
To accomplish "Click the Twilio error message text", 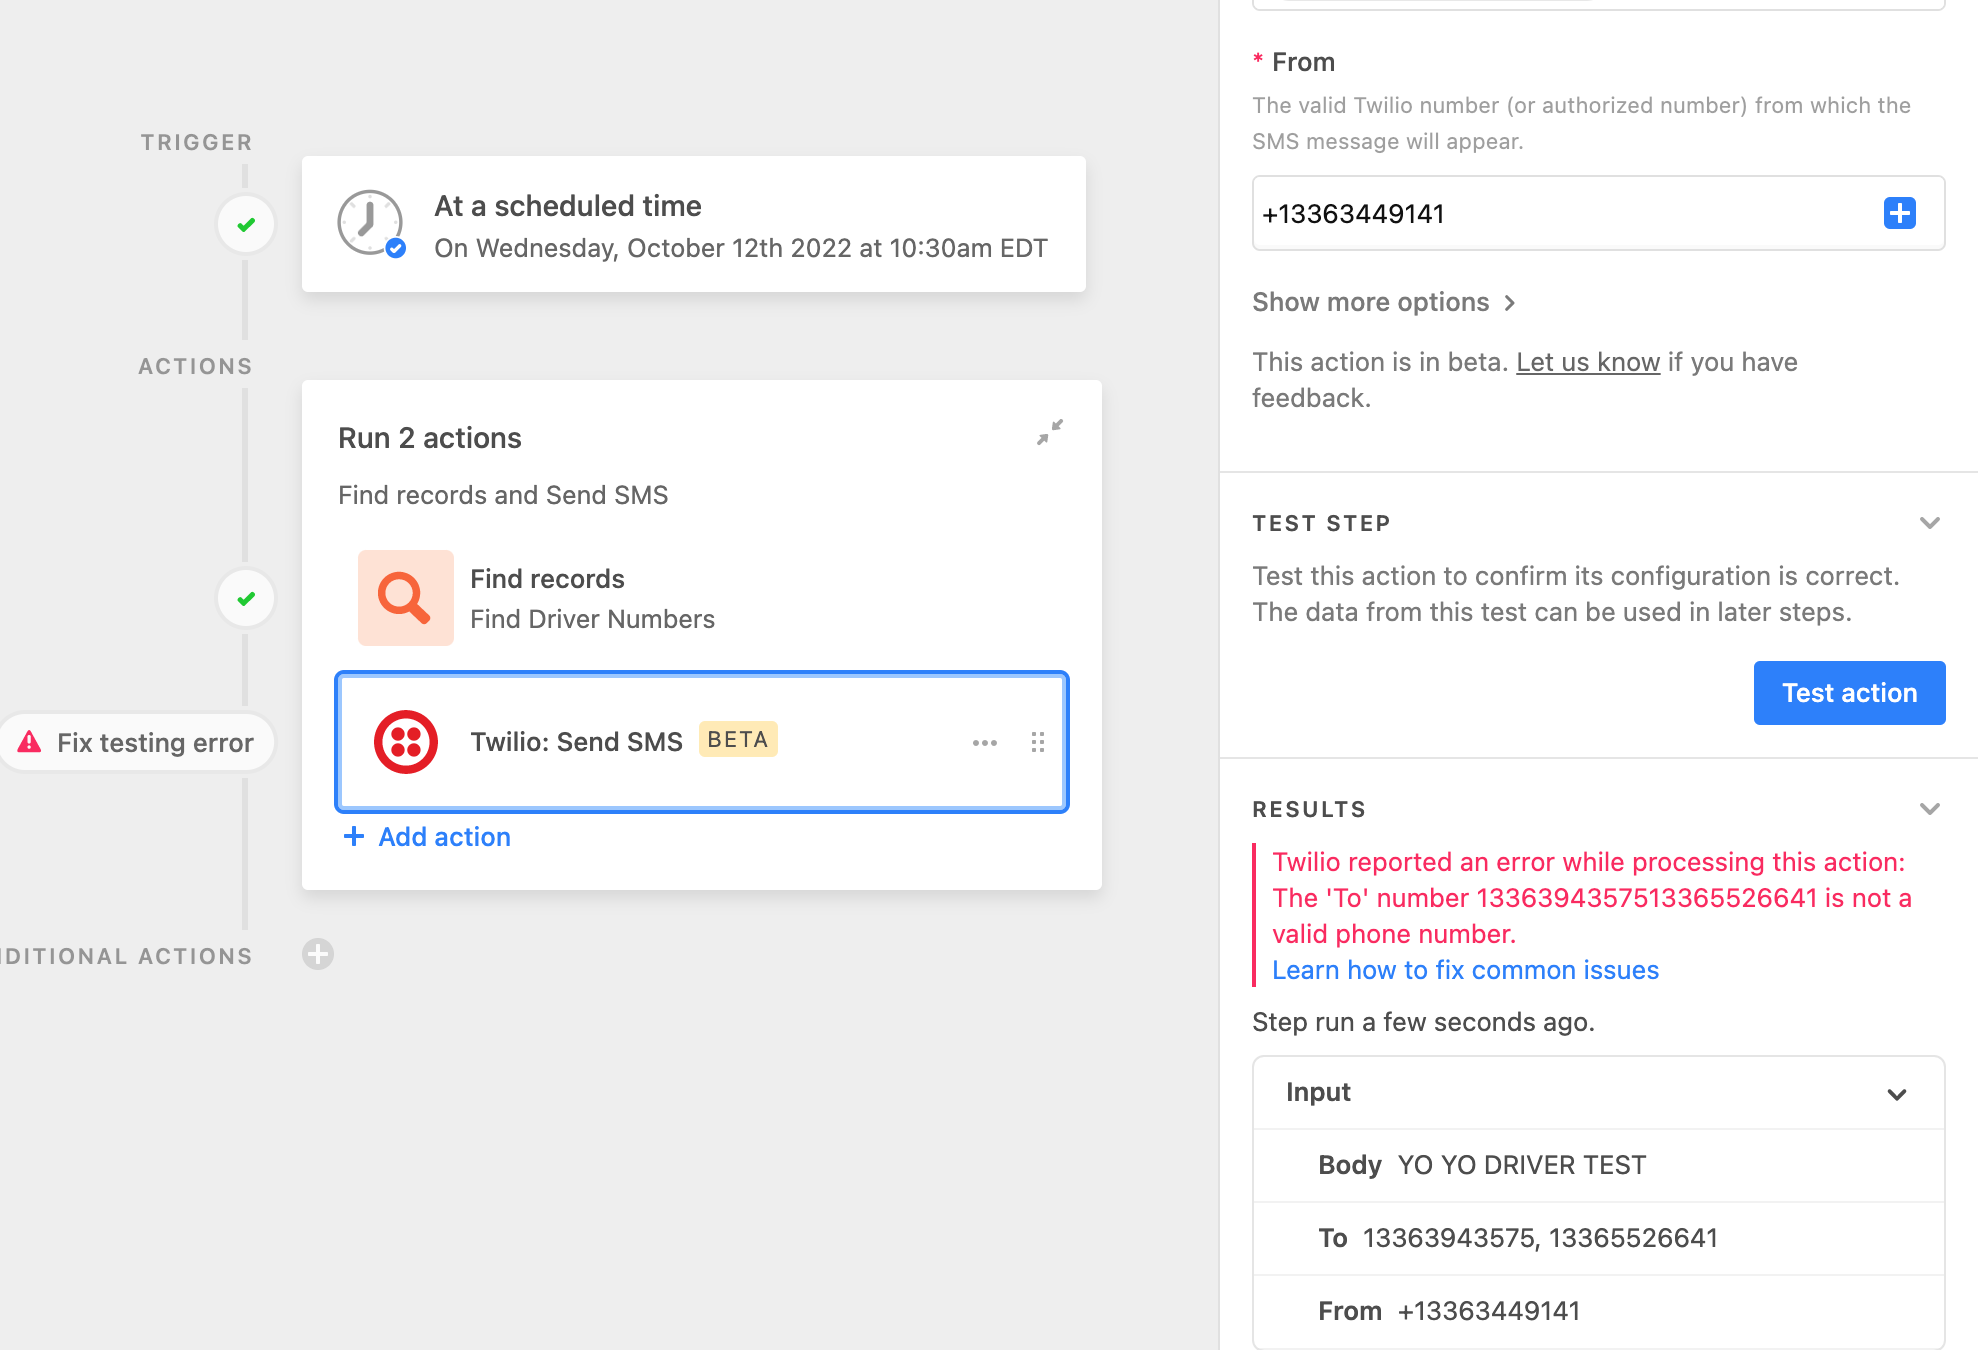I will pos(1591,898).
